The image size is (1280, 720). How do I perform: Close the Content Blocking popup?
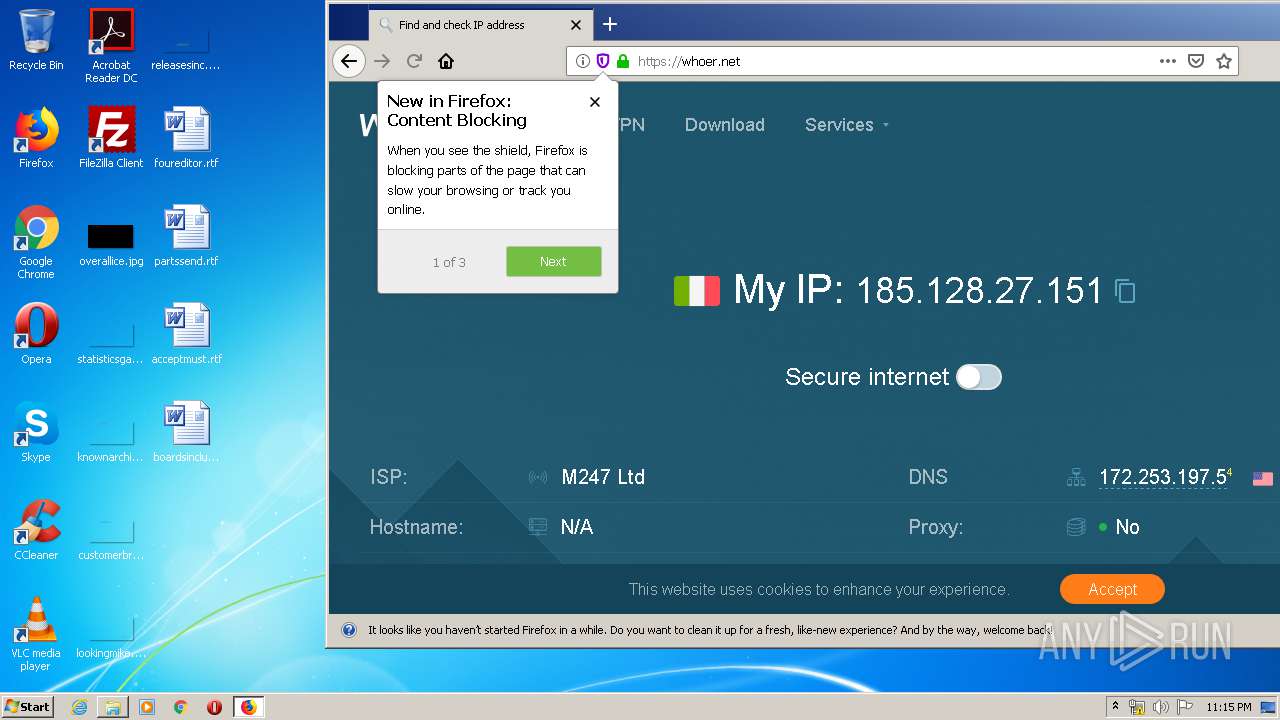pyautogui.click(x=595, y=102)
